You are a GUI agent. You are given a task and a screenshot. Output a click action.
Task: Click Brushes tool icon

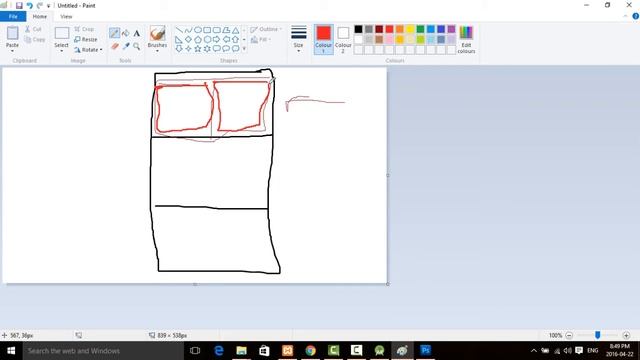pyautogui.click(x=157, y=33)
